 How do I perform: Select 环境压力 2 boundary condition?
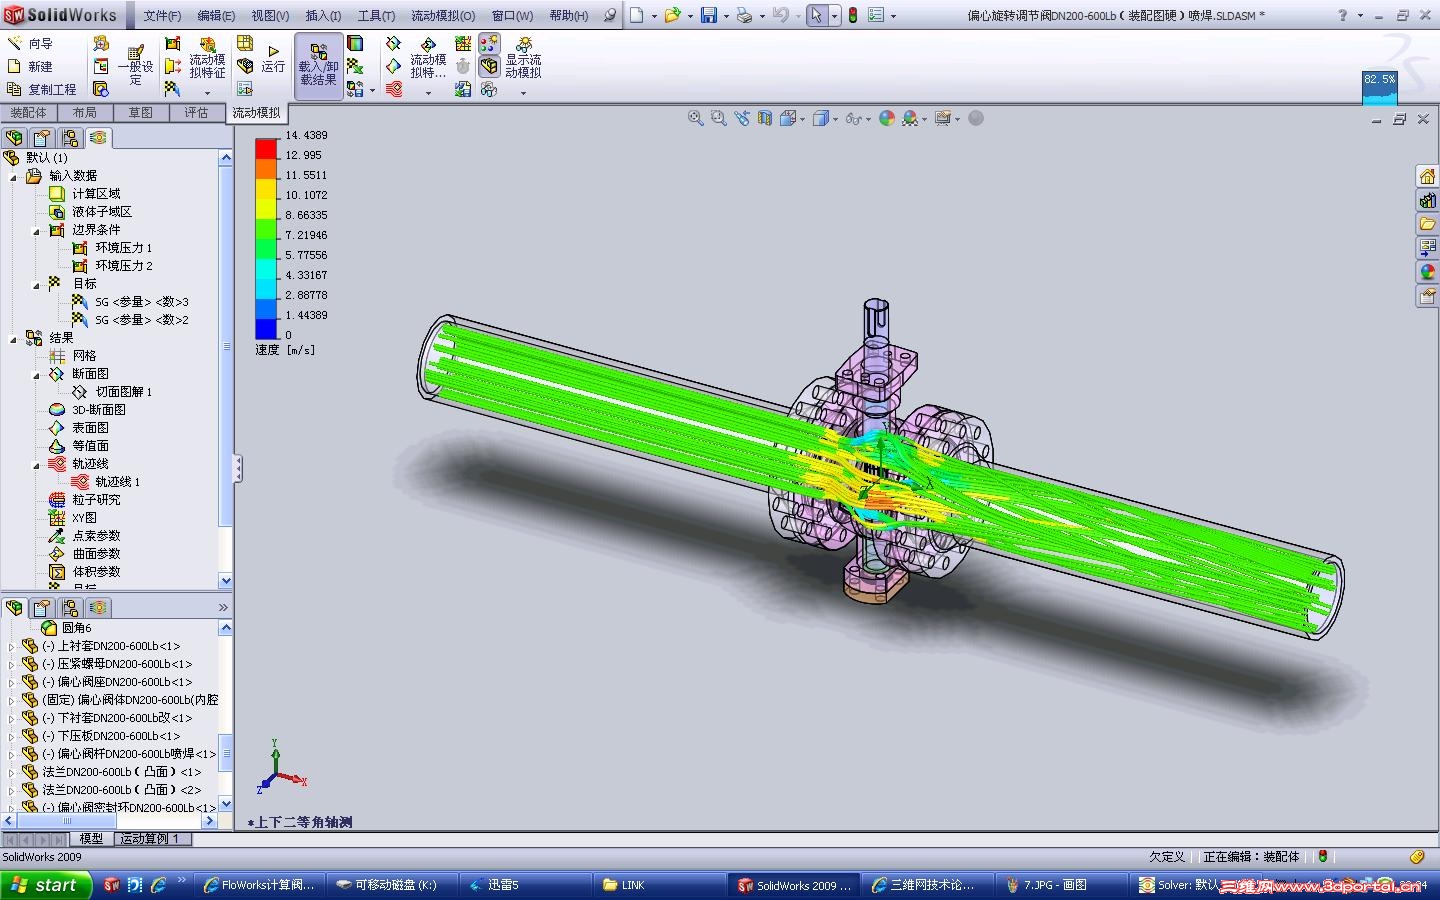point(112,266)
